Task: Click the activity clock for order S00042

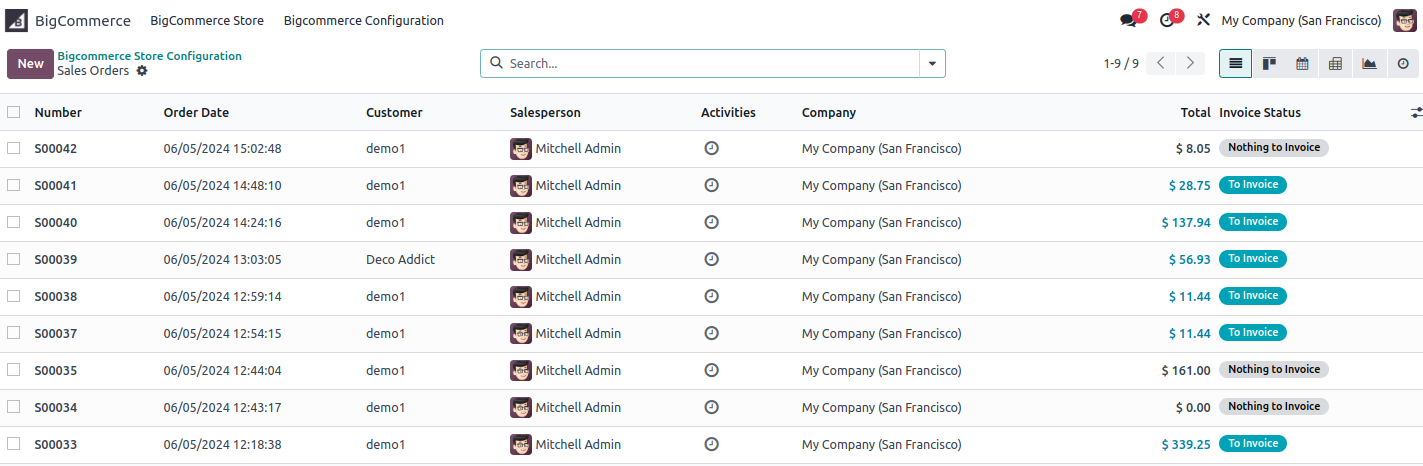Action: pos(711,148)
